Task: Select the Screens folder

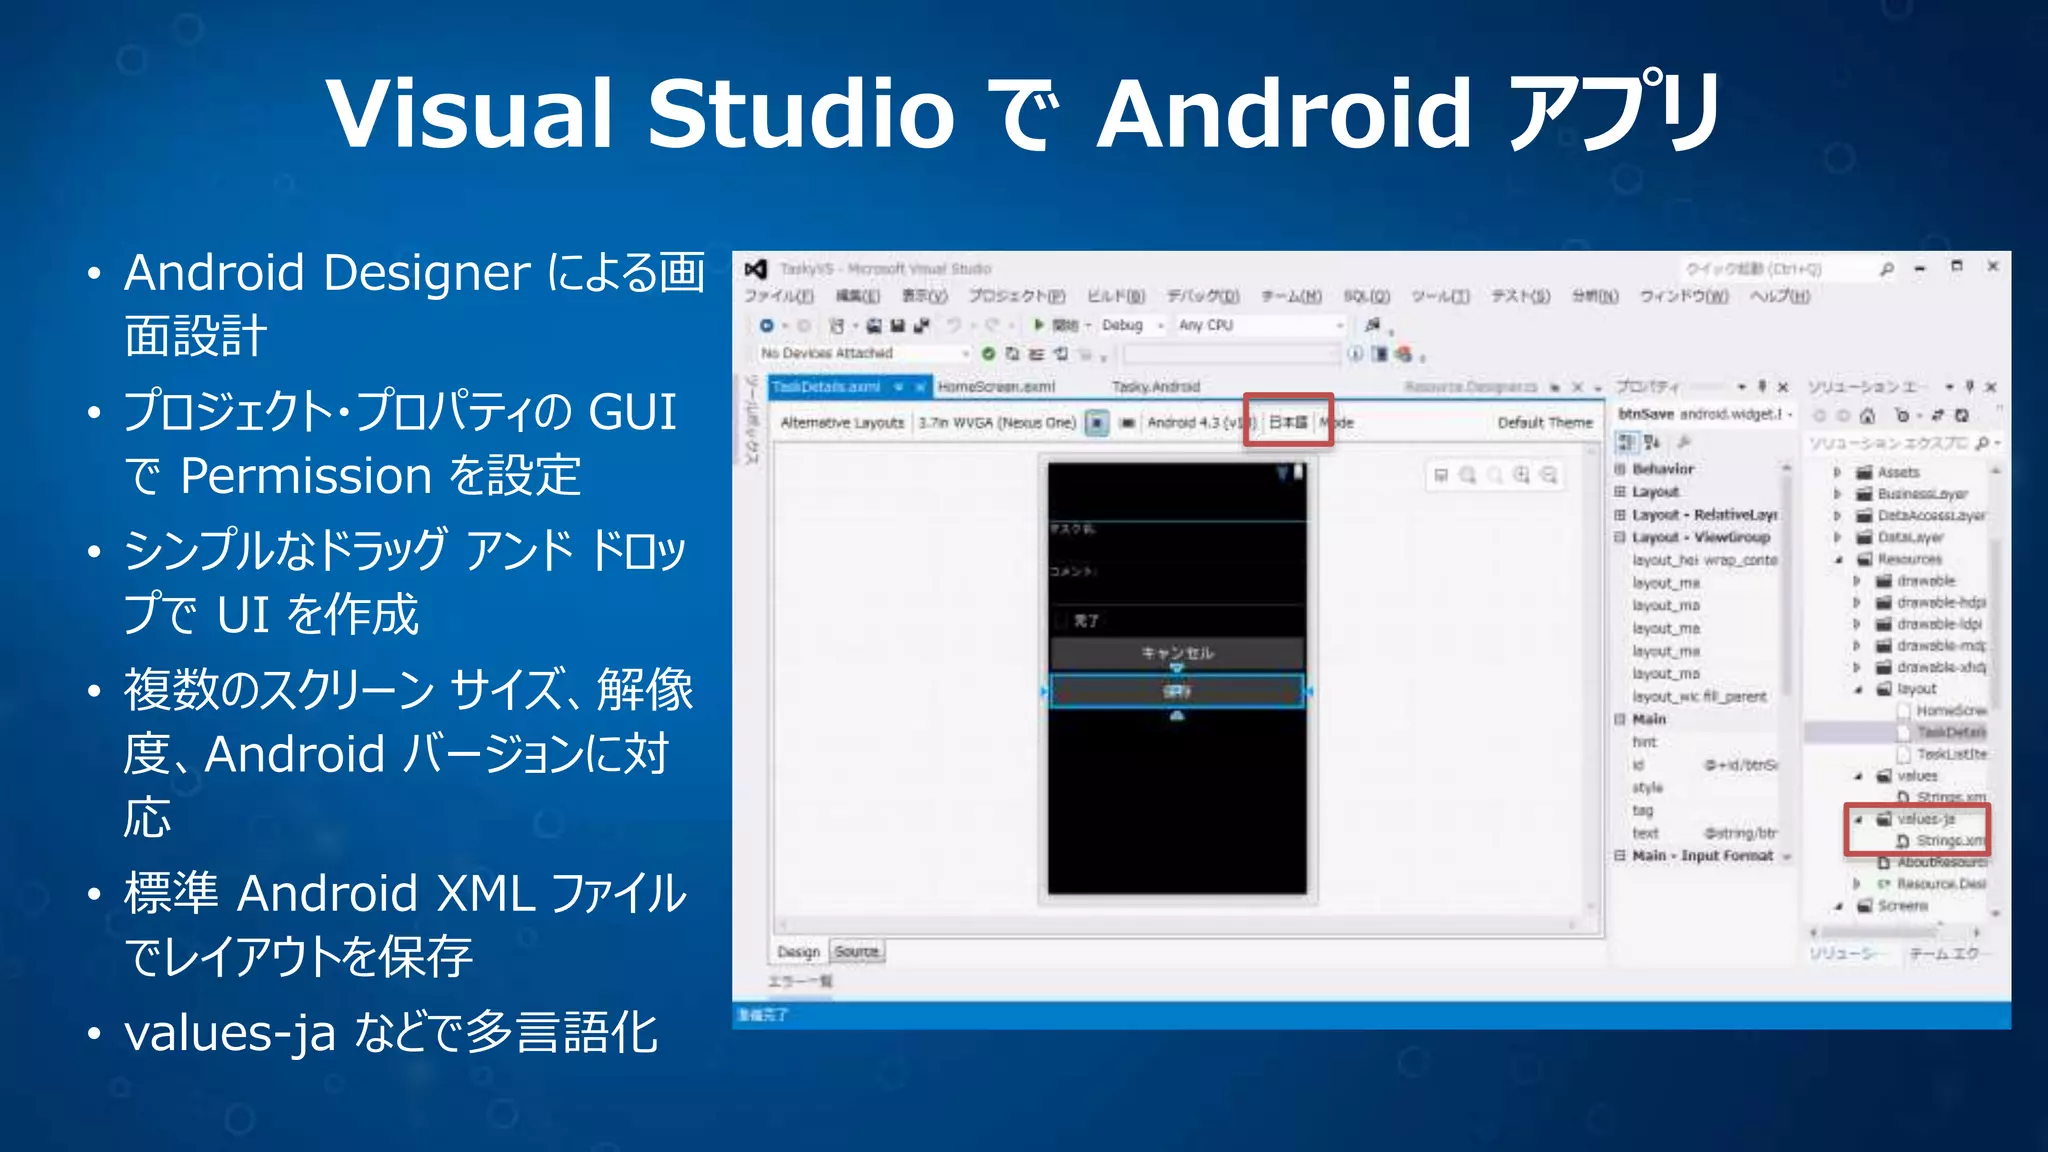Action: (x=1892, y=906)
